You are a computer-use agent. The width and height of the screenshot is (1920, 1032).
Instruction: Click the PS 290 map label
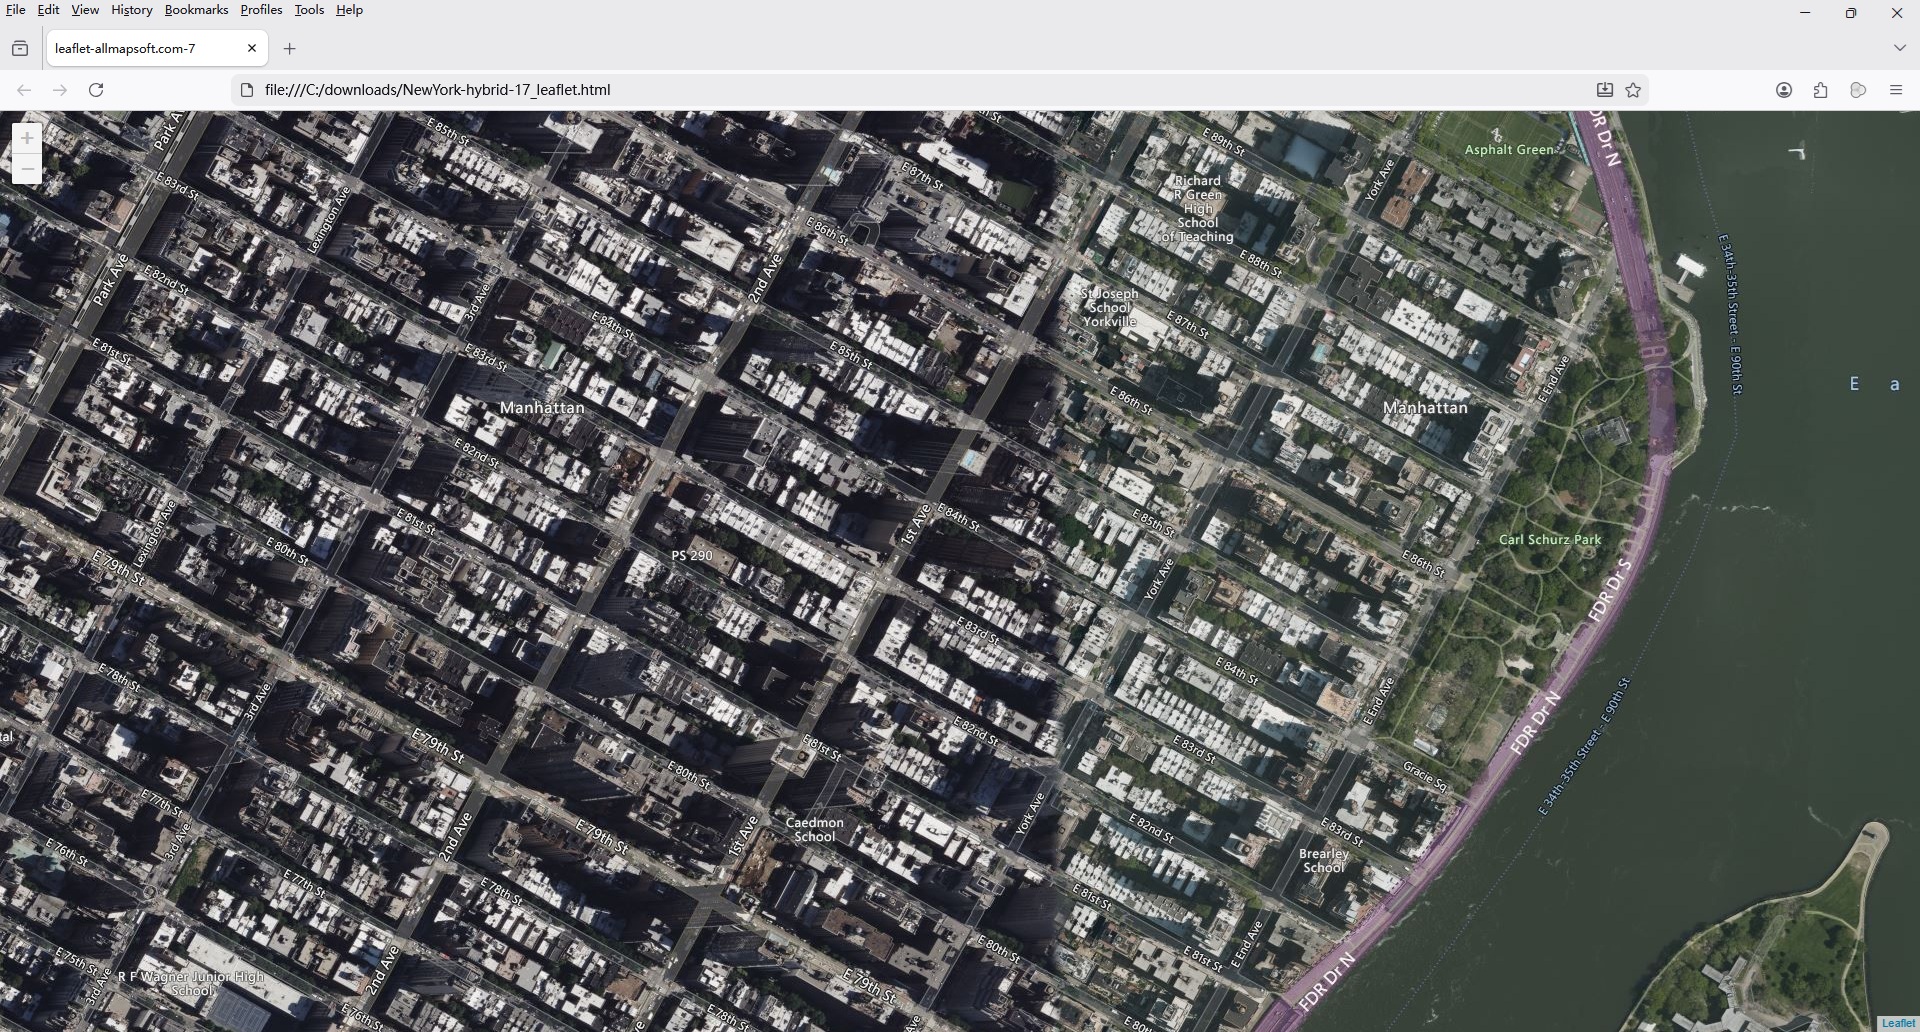click(x=692, y=555)
